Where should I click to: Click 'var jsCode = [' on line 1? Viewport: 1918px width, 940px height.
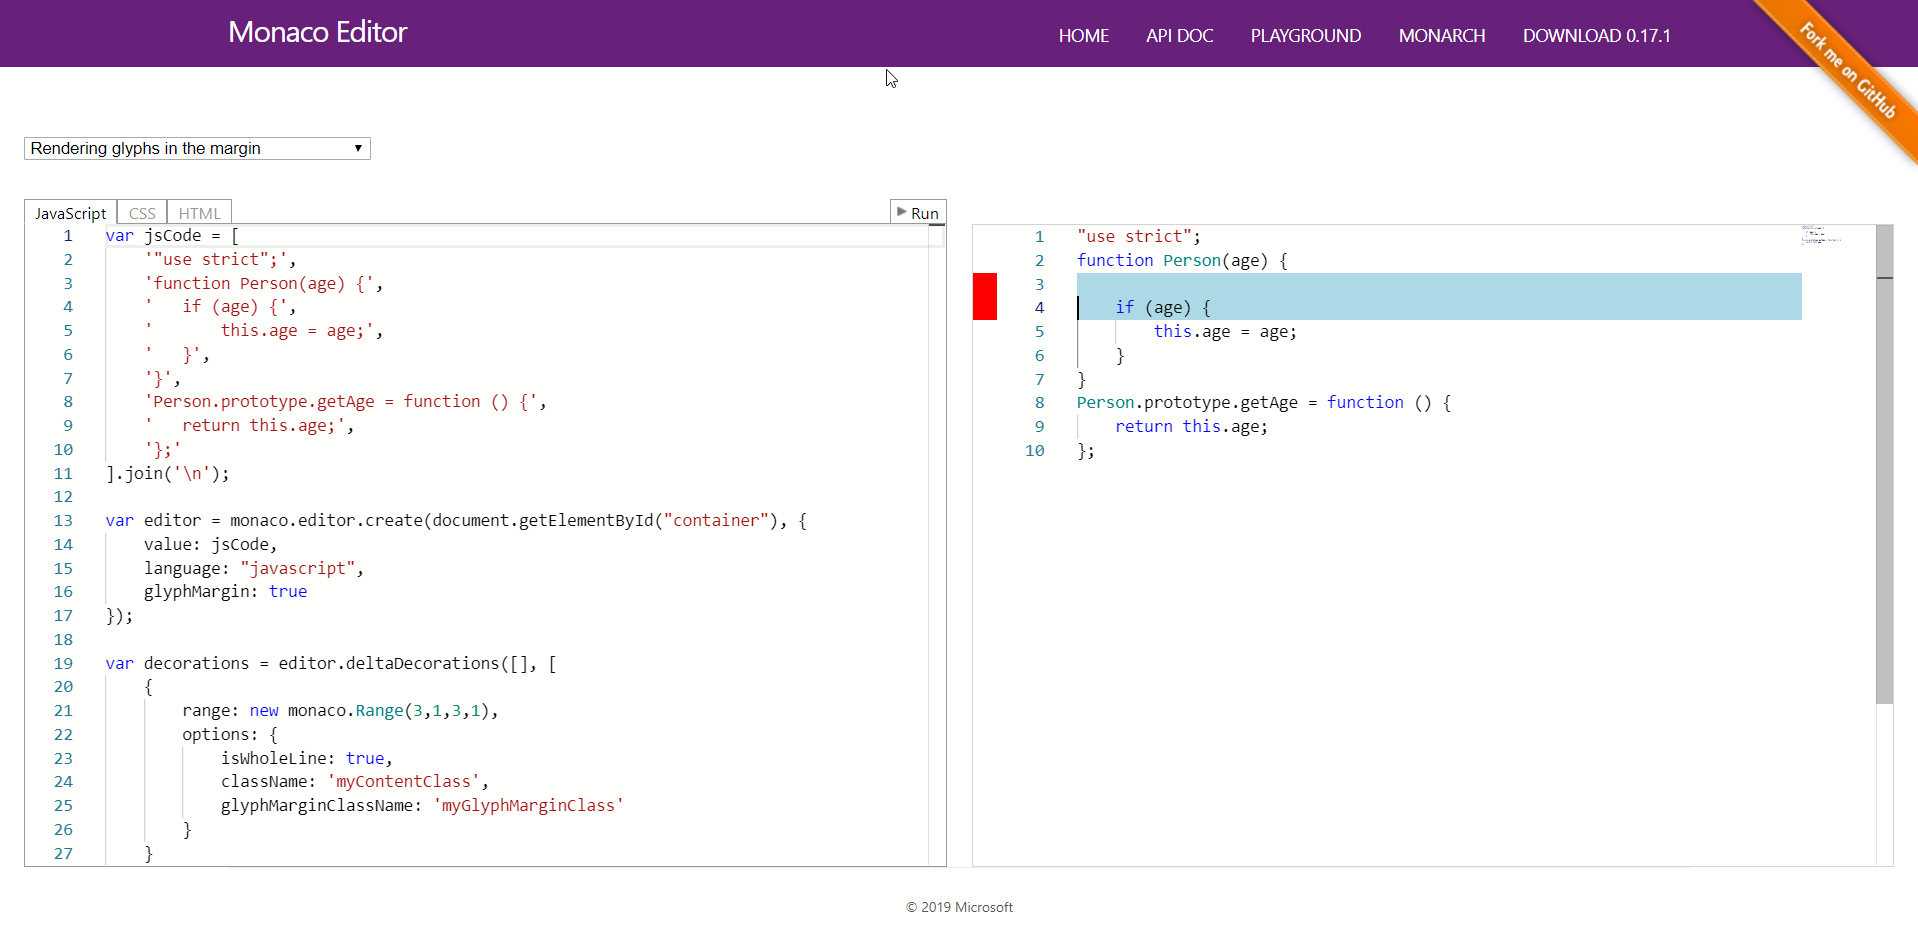tap(172, 236)
